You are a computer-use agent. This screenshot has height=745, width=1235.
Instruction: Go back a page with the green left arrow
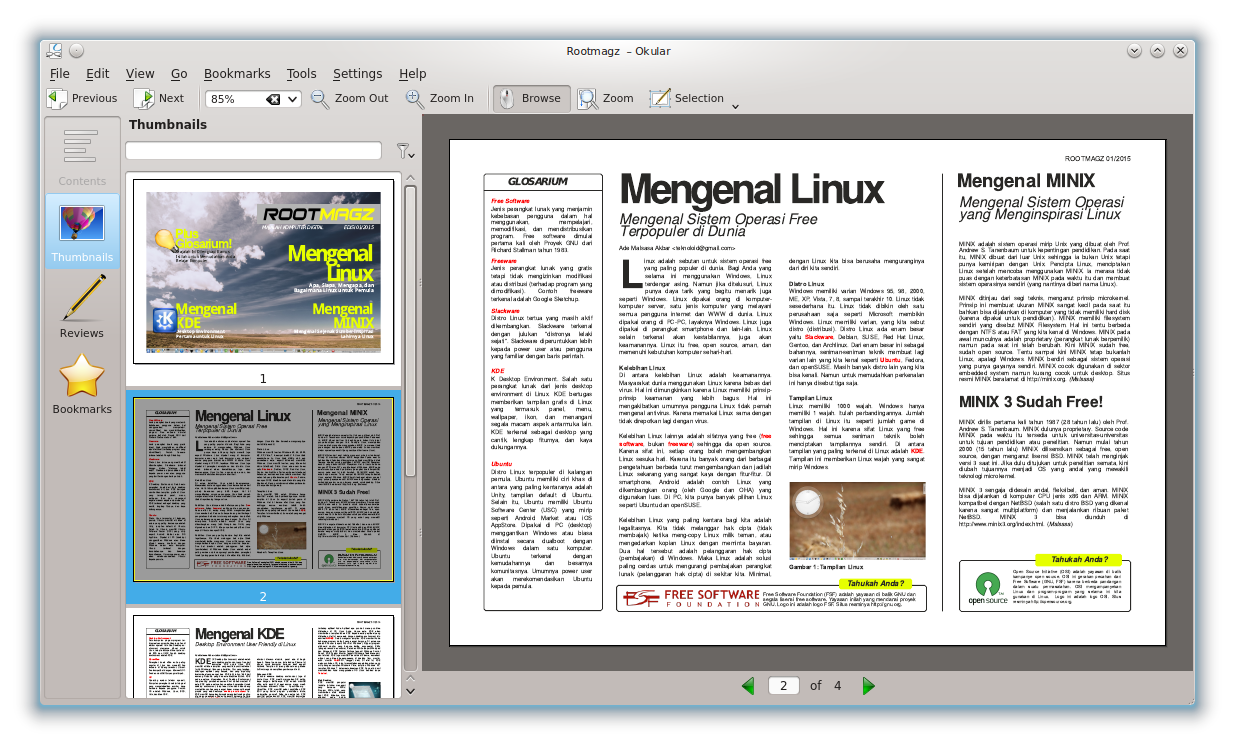click(749, 686)
